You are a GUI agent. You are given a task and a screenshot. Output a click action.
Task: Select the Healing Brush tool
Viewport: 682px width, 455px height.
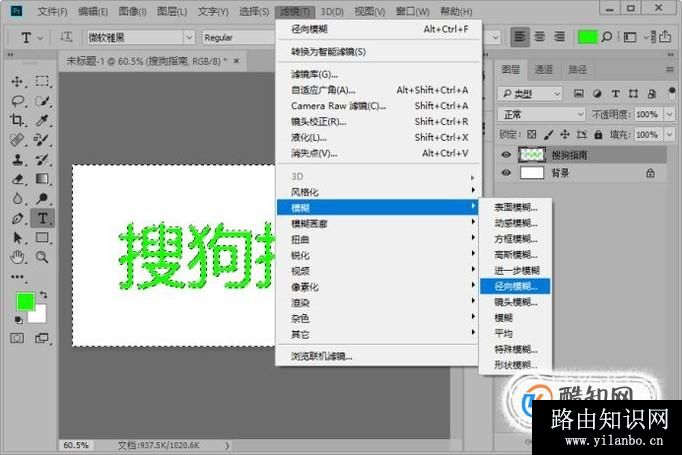point(17,140)
